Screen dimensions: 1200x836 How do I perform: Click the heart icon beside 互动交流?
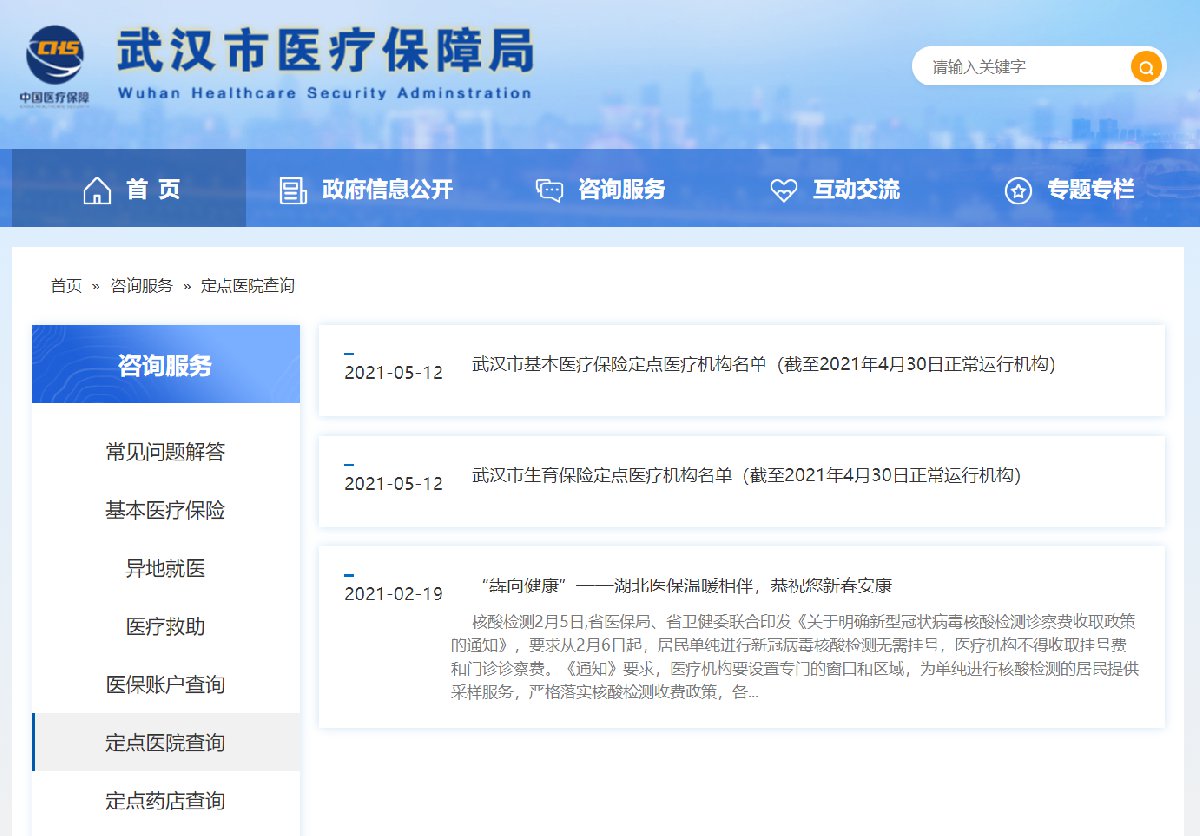pyautogui.click(x=783, y=190)
